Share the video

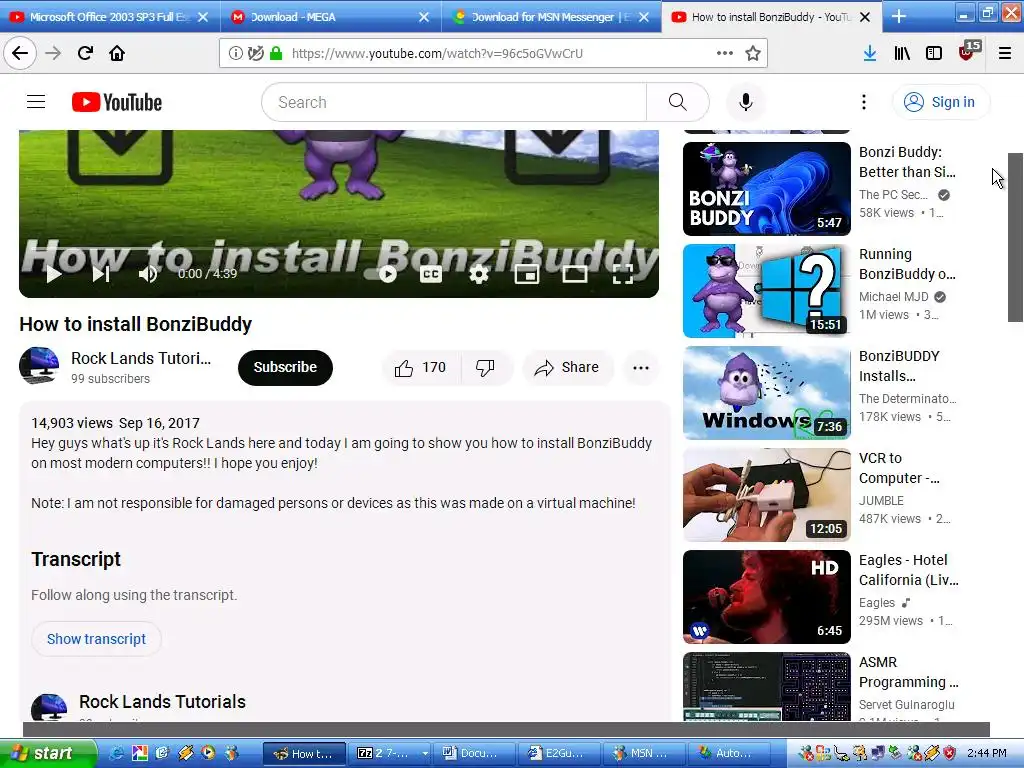coord(567,368)
